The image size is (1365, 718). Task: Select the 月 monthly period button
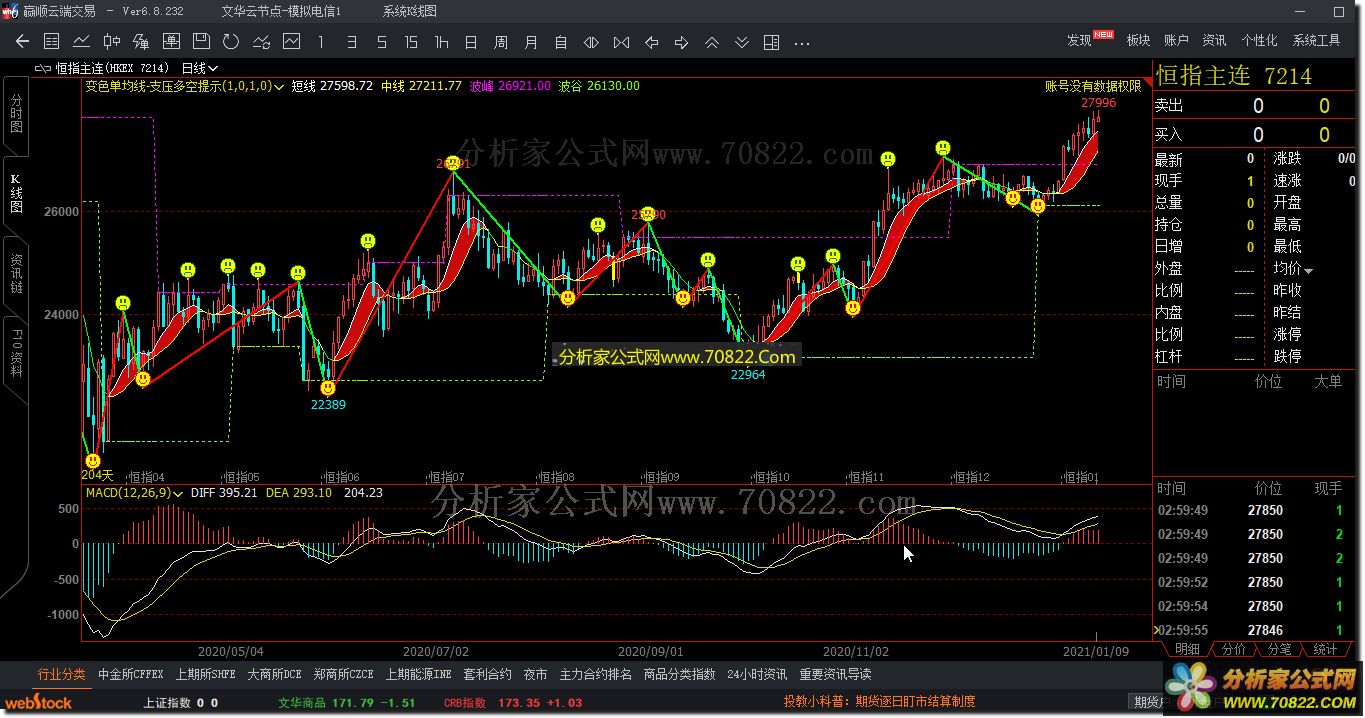coord(531,42)
